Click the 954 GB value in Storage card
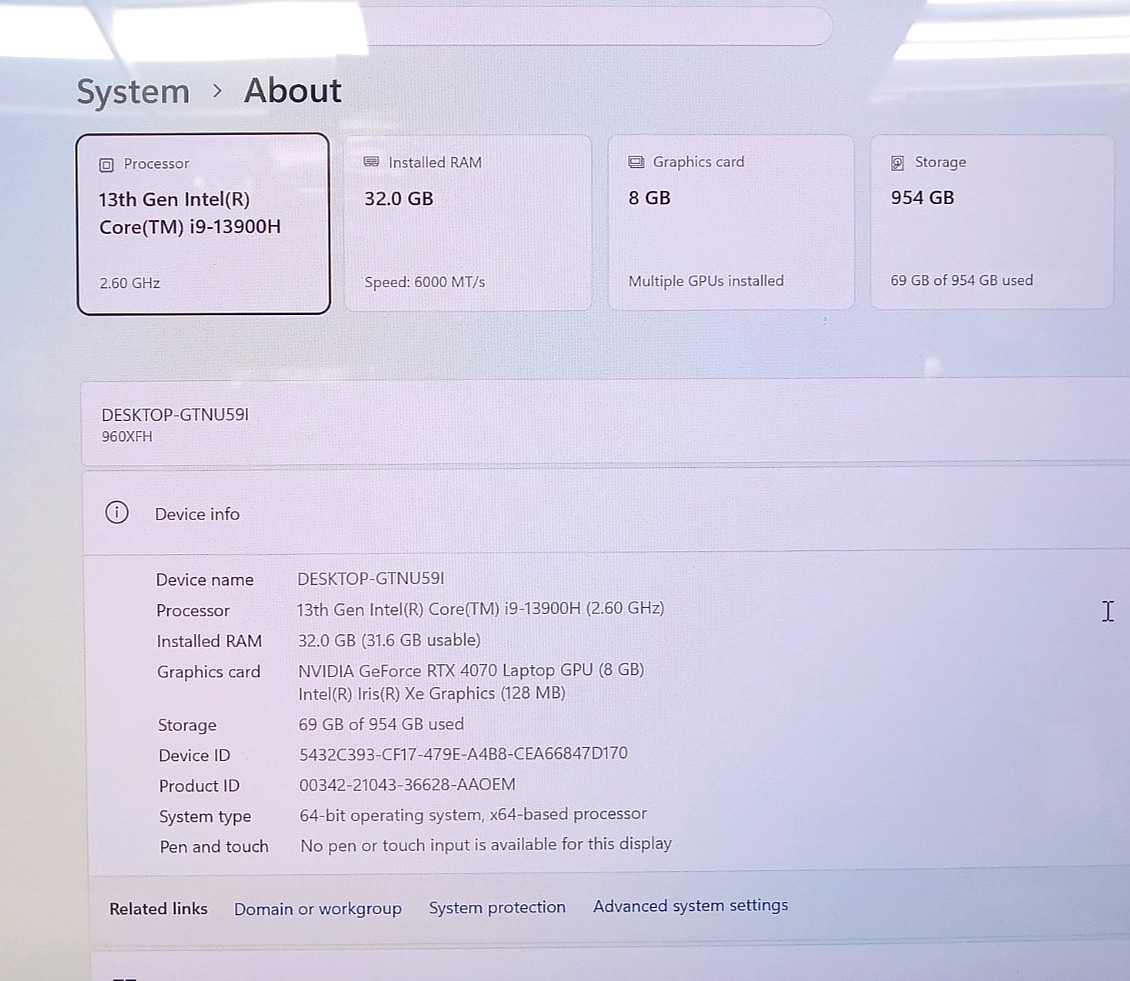The width and height of the screenshot is (1130, 981). pos(922,197)
